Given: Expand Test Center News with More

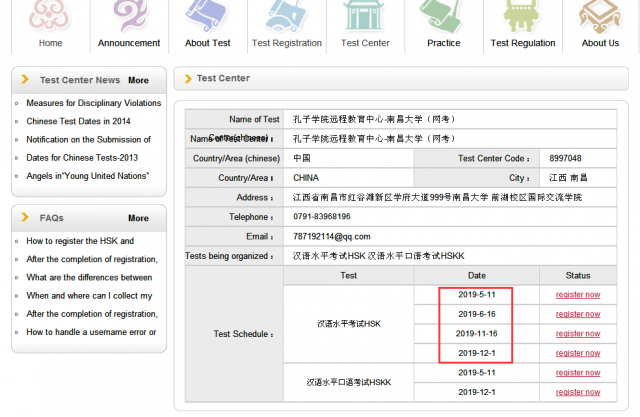Looking at the screenshot, I should tap(138, 80).
